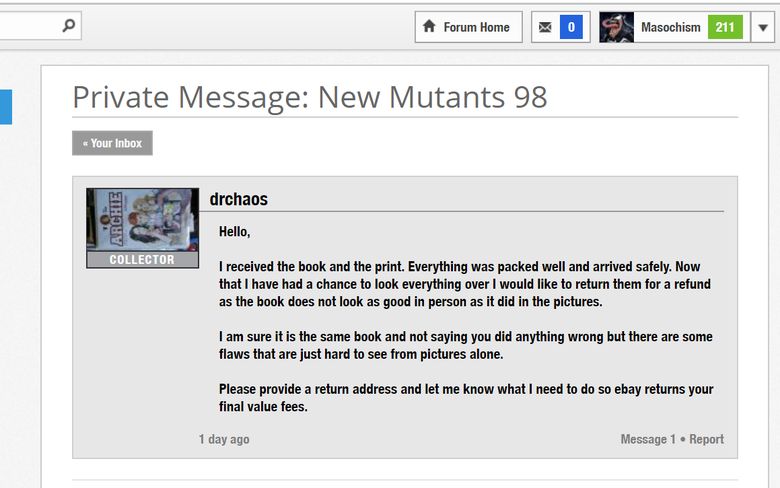Click in the search input field

coord(30,25)
